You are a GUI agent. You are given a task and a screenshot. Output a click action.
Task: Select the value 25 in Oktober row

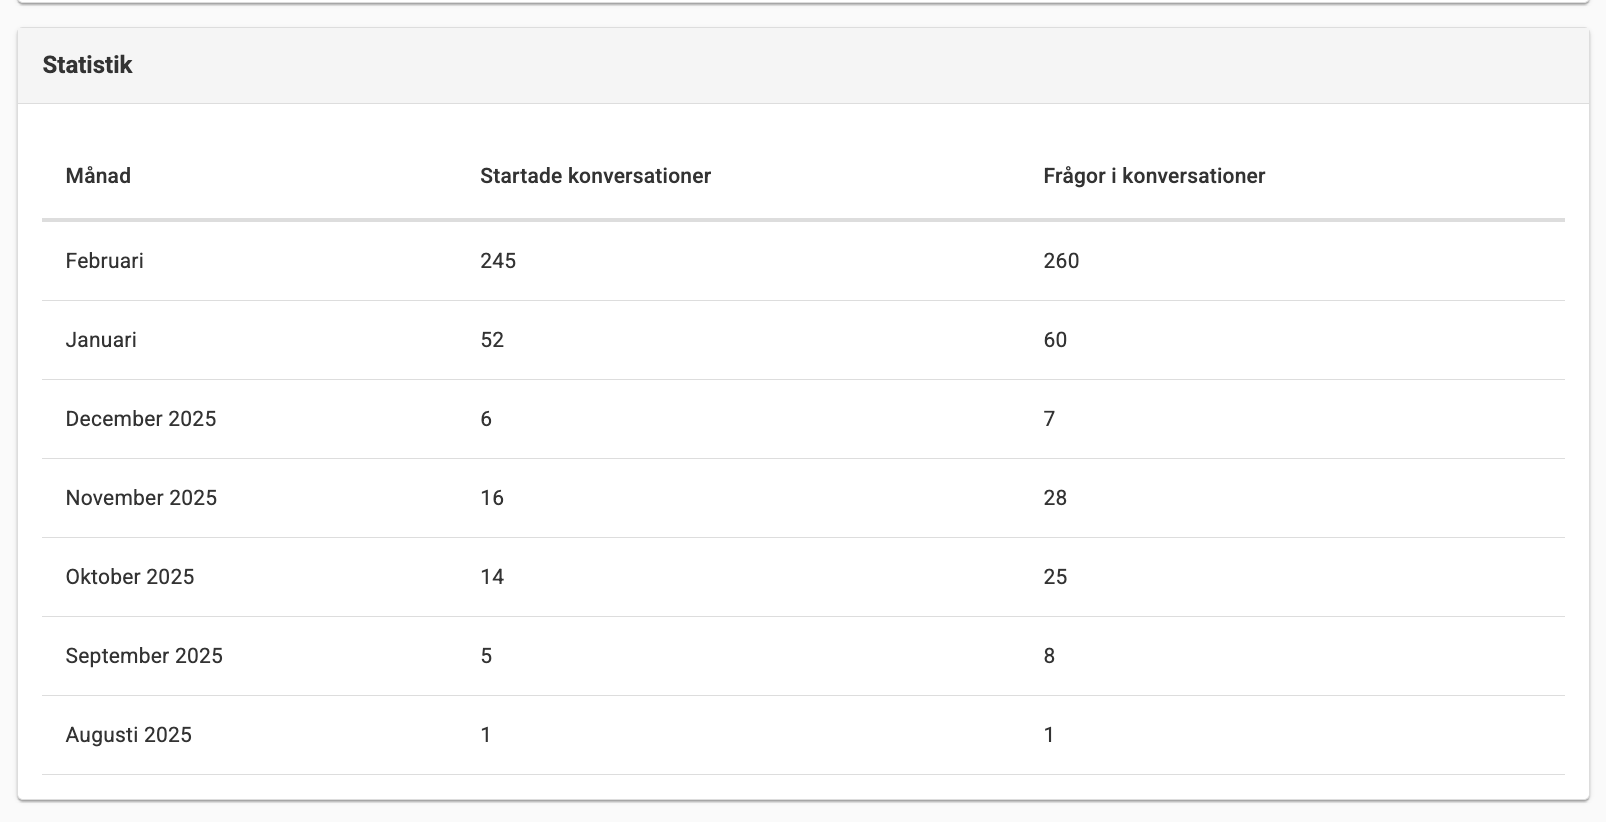pyautogui.click(x=1055, y=577)
